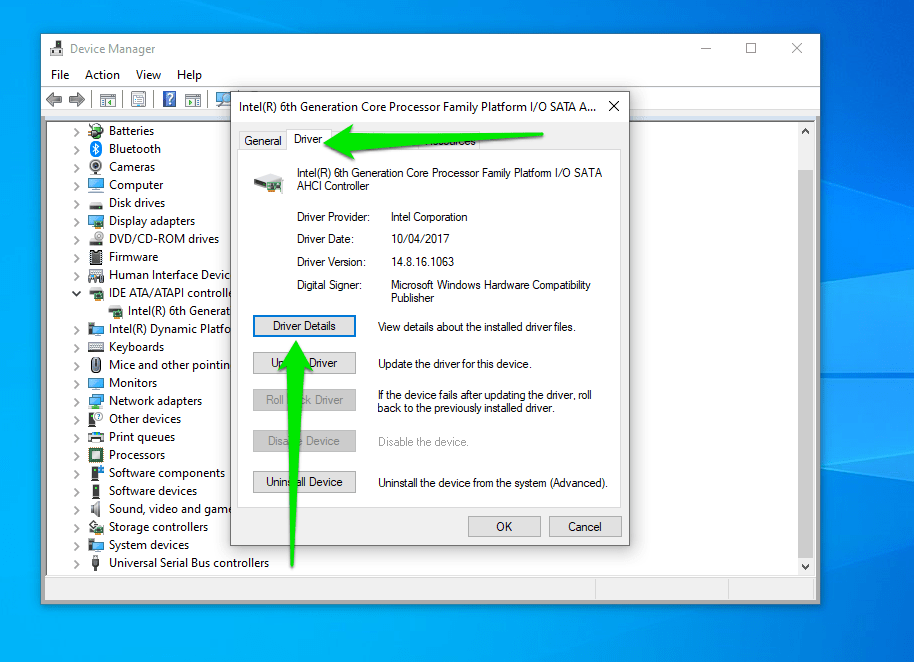Click the Device Manager title bar icon
Image resolution: width=914 pixels, height=662 pixels.
click(x=57, y=48)
